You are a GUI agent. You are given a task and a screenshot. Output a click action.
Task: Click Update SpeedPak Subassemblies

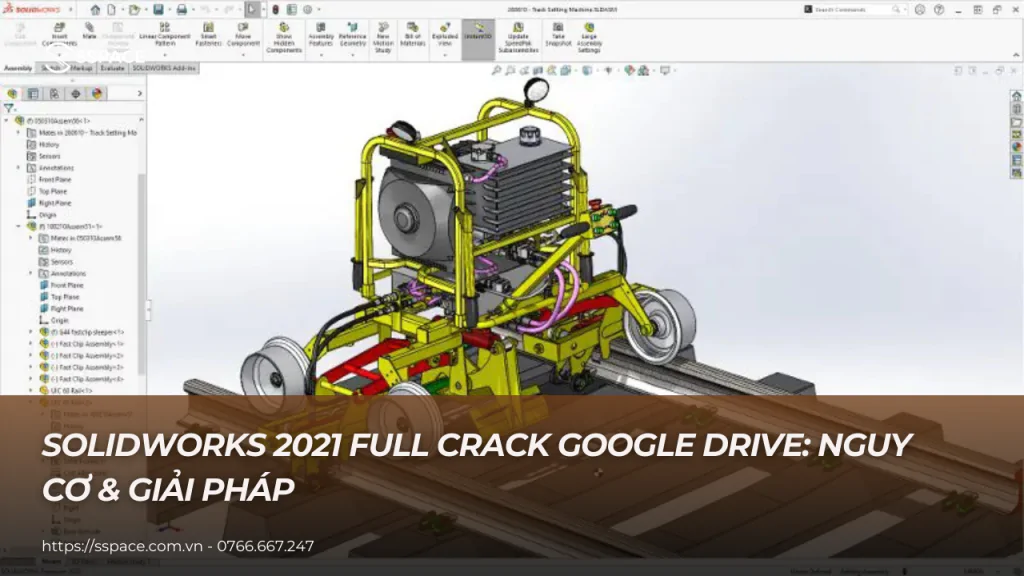click(518, 37)
